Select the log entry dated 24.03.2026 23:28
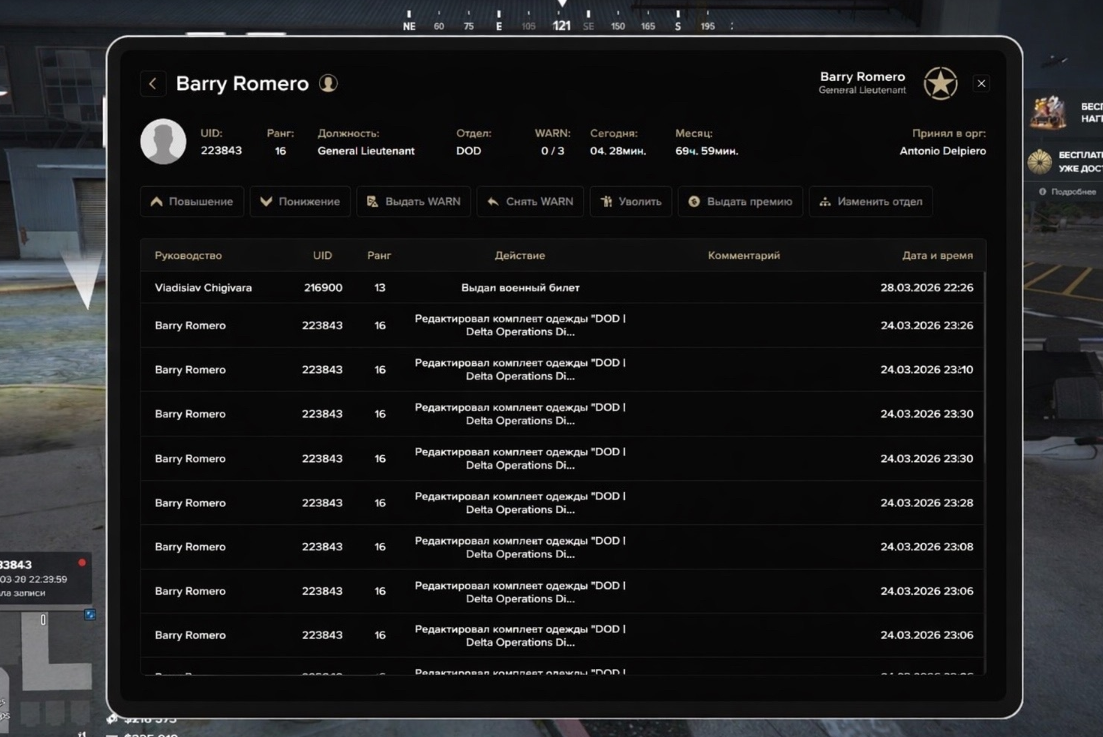 tap(562, 503)
